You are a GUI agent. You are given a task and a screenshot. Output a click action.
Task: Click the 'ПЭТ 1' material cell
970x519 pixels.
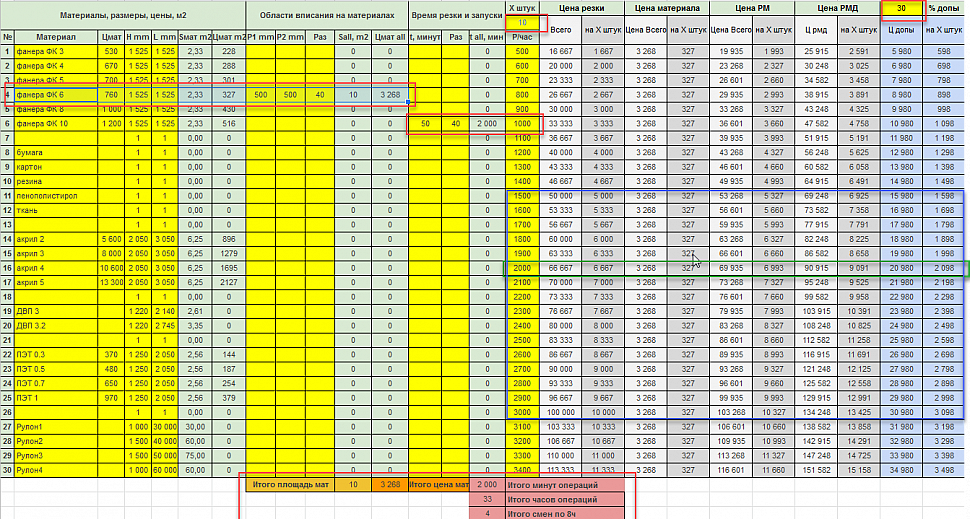click(56, 398)
